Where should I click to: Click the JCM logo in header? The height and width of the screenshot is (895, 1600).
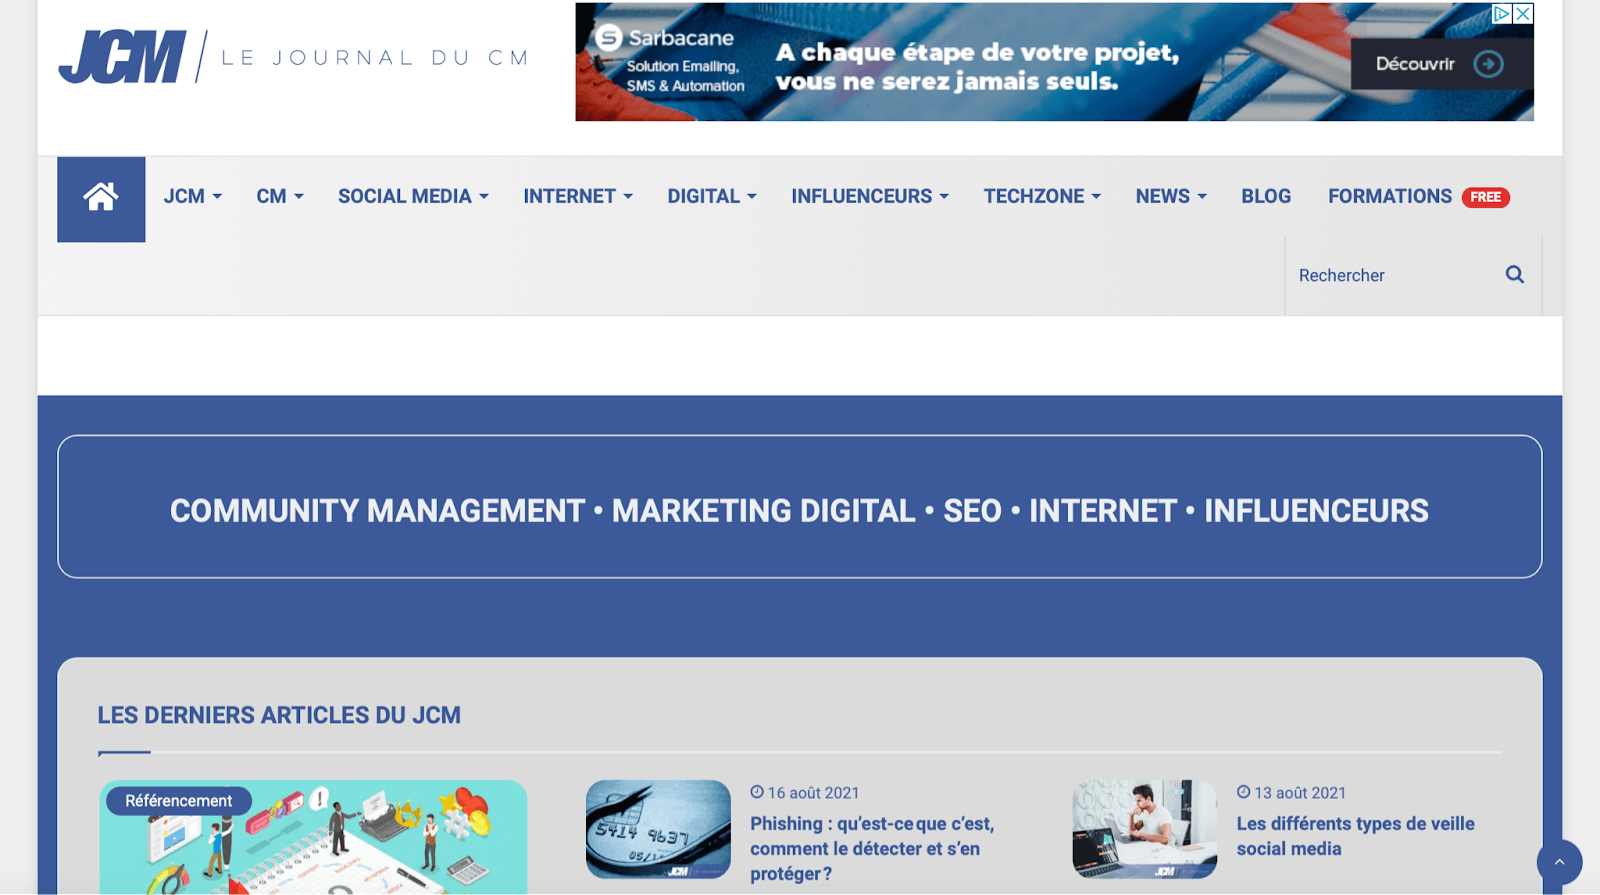[122, 57]
